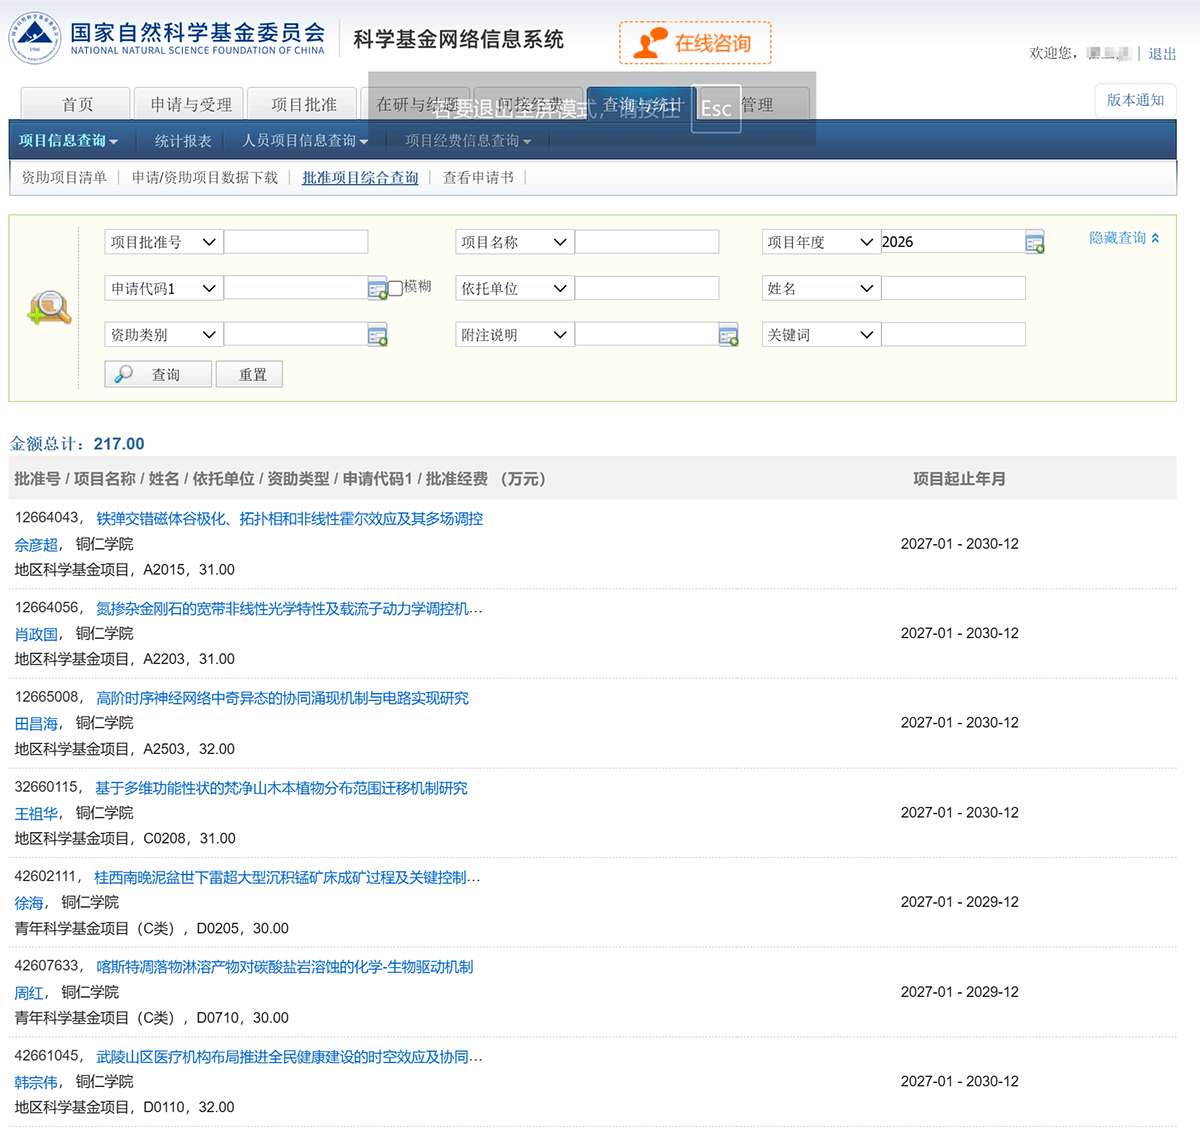Click the 版本通知 button
This screenshot has height=1128, width=1200.
[x=1135, y=100]
